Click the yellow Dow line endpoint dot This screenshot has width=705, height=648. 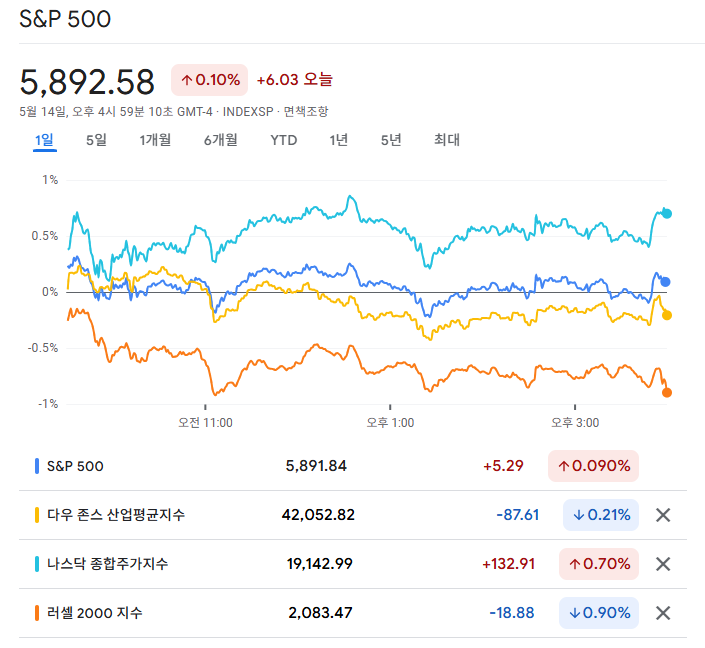tap(667, 315)
